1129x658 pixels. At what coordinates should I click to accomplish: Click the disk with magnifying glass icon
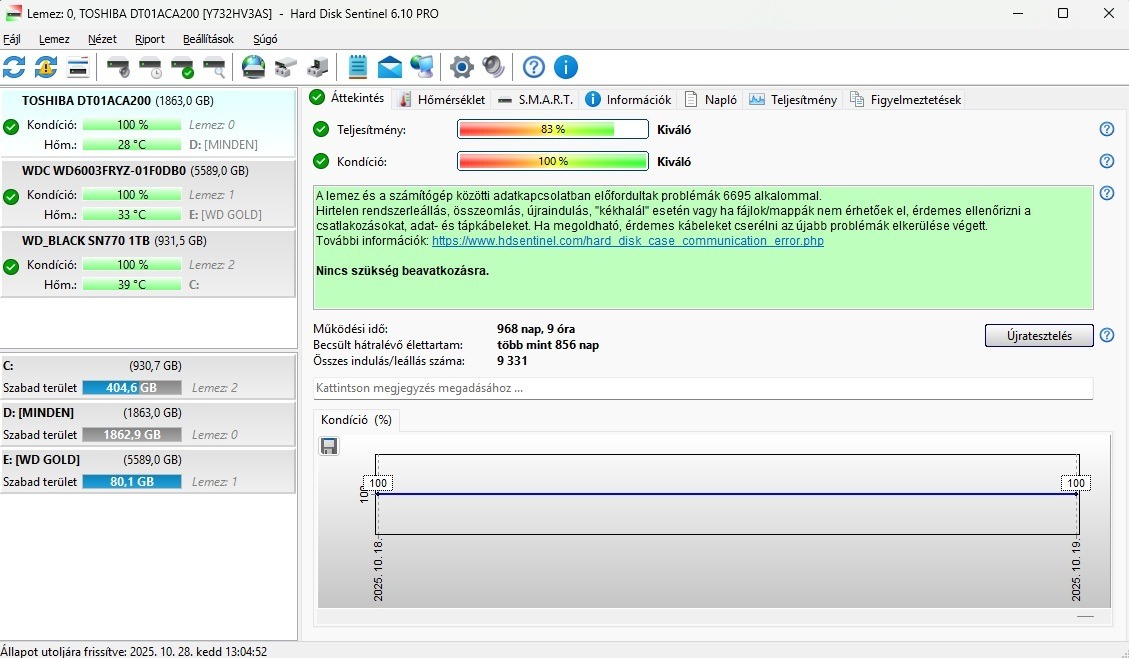(214, 67)
